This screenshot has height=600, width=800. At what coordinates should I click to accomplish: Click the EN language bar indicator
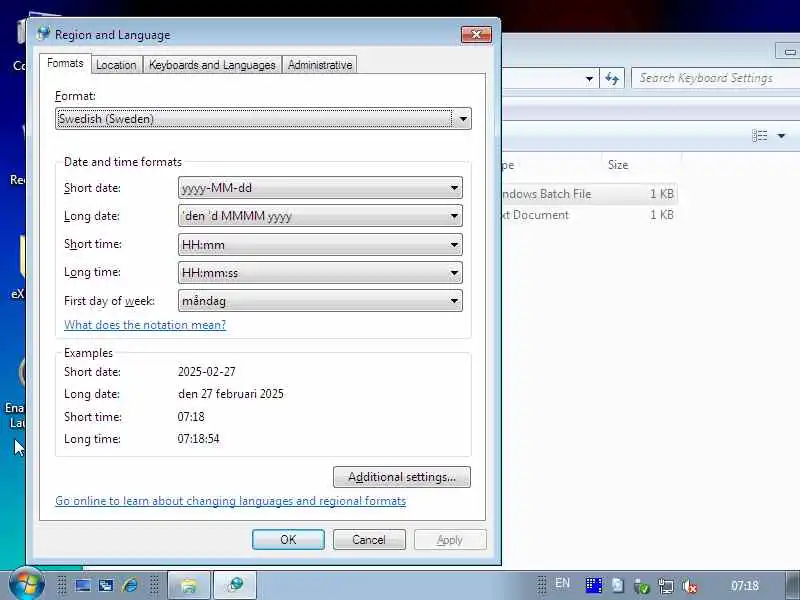562,583
